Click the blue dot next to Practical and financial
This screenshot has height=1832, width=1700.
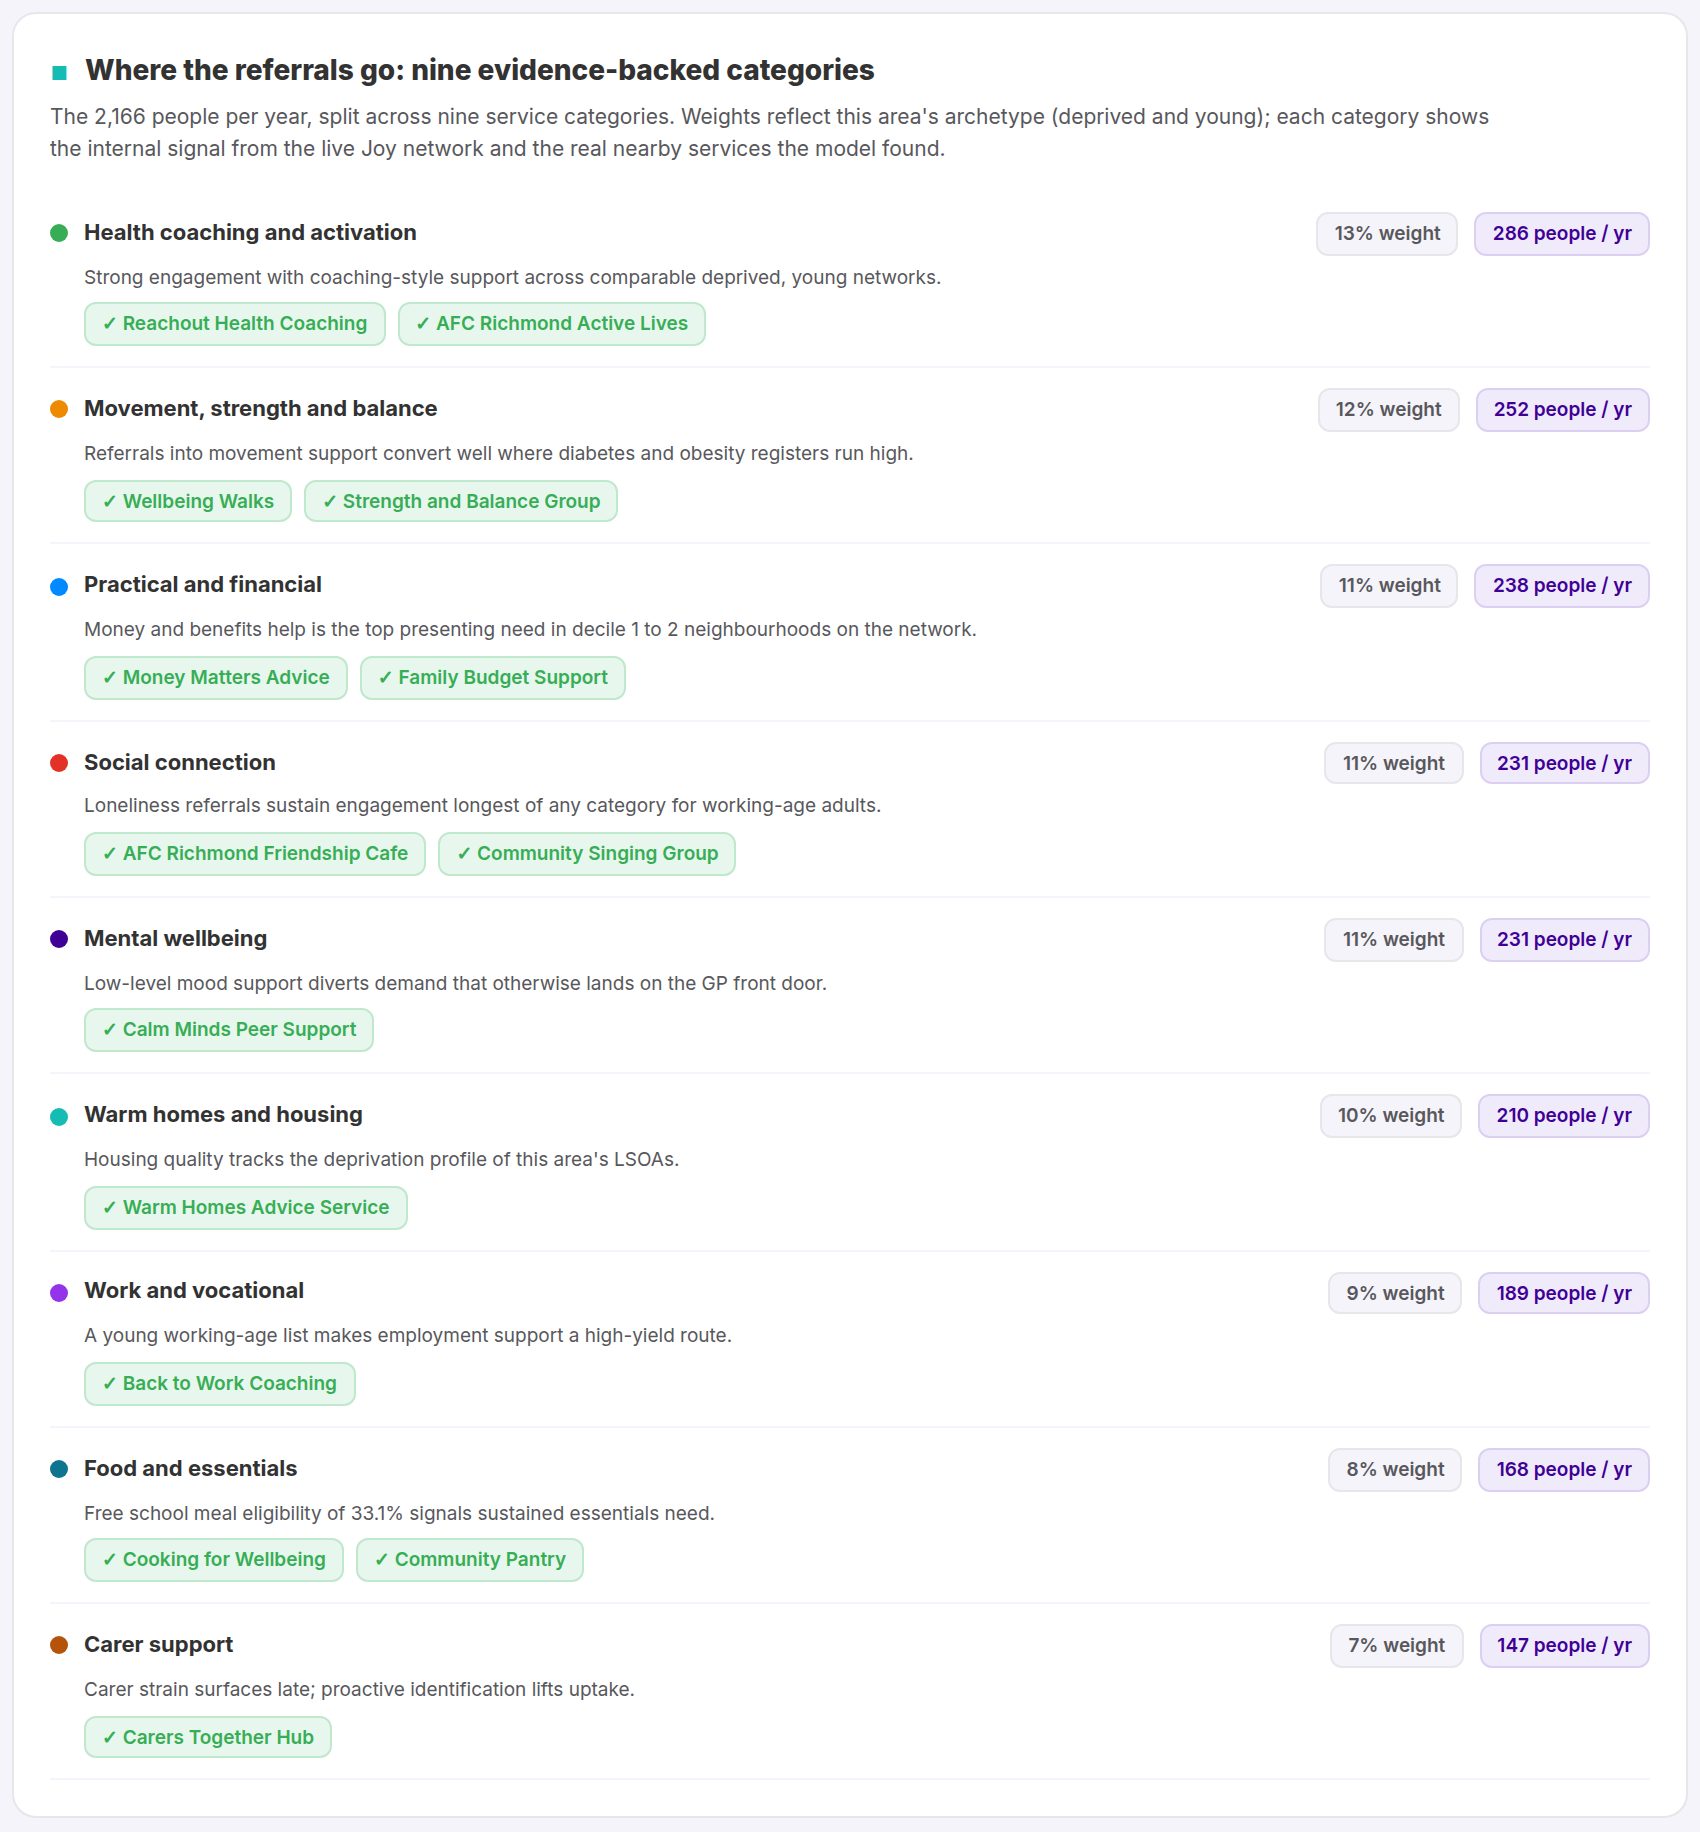tap(59, 587)
